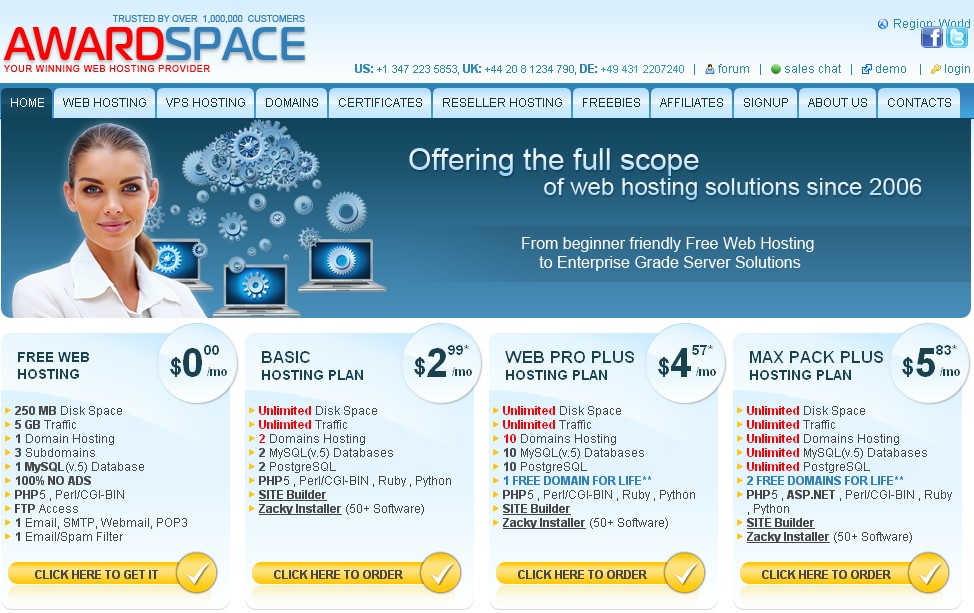This screenshot has width=974, height=613.
Task: Open Zacky Installer link in Max Pack Plus
Action: click(788, 537)
